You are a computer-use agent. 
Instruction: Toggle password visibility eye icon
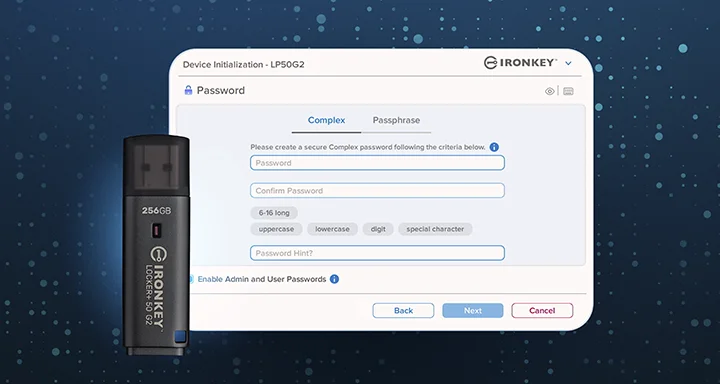click(549, 91)
